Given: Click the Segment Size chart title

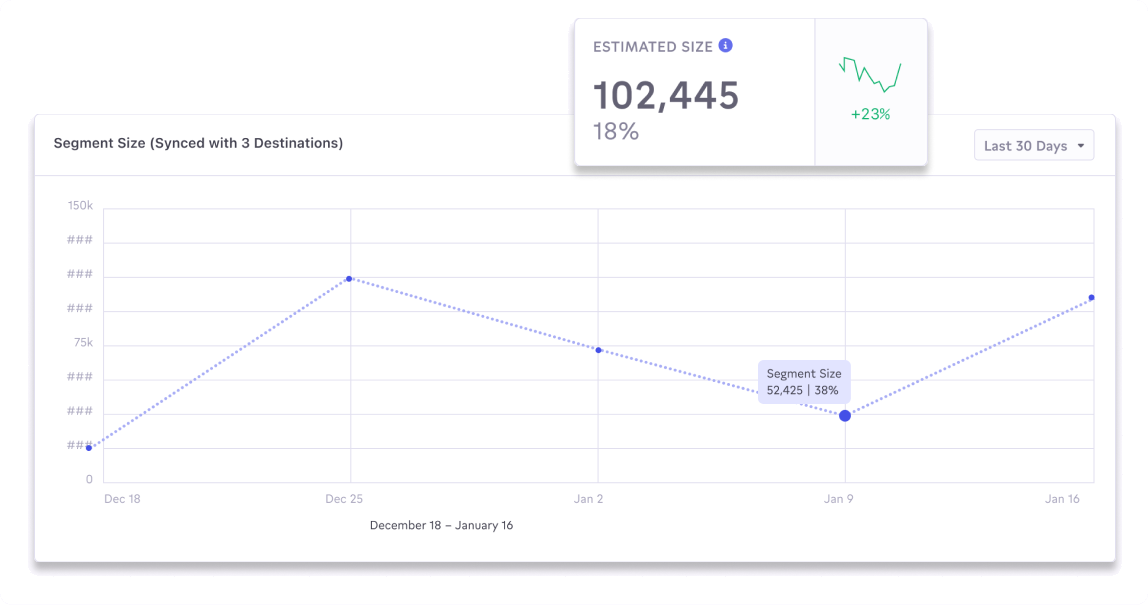Looking at the screenshot, I should (x=198, y=143).
